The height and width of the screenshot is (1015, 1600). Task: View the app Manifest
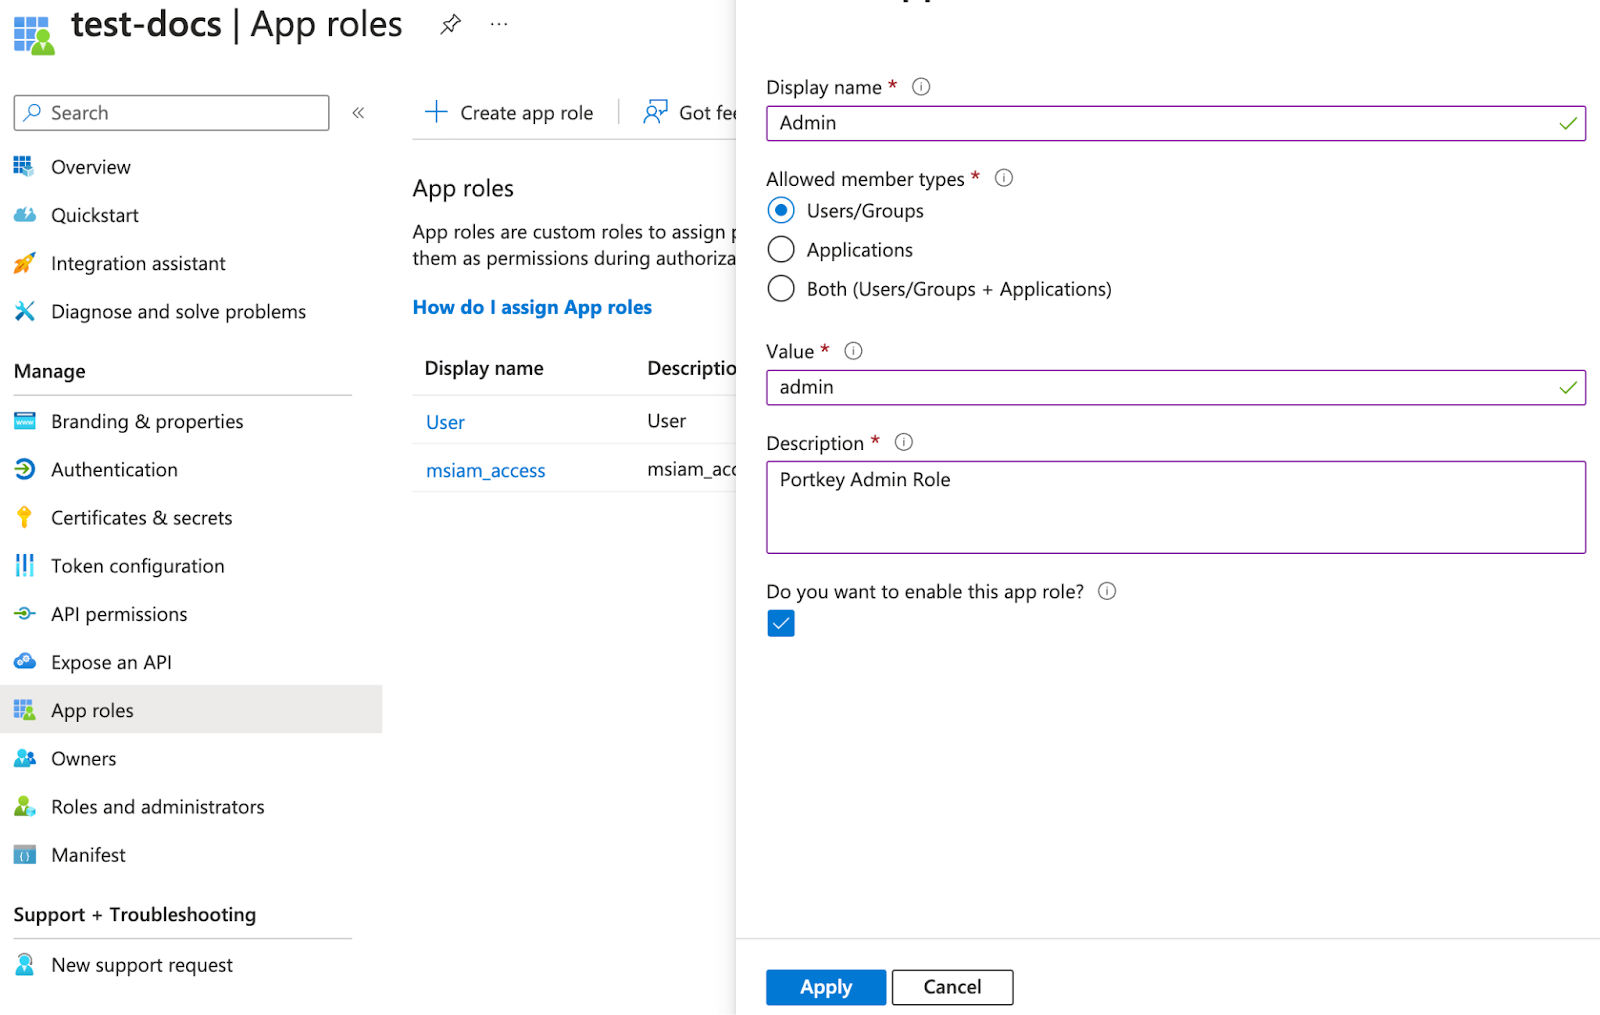[88, 854]
